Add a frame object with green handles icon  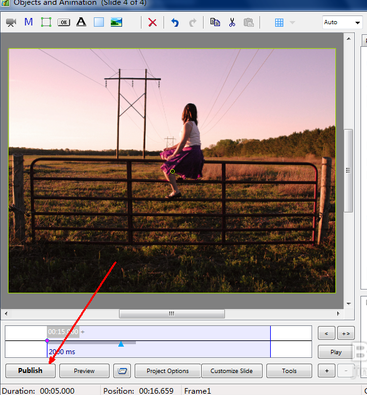tap(46, 22)
